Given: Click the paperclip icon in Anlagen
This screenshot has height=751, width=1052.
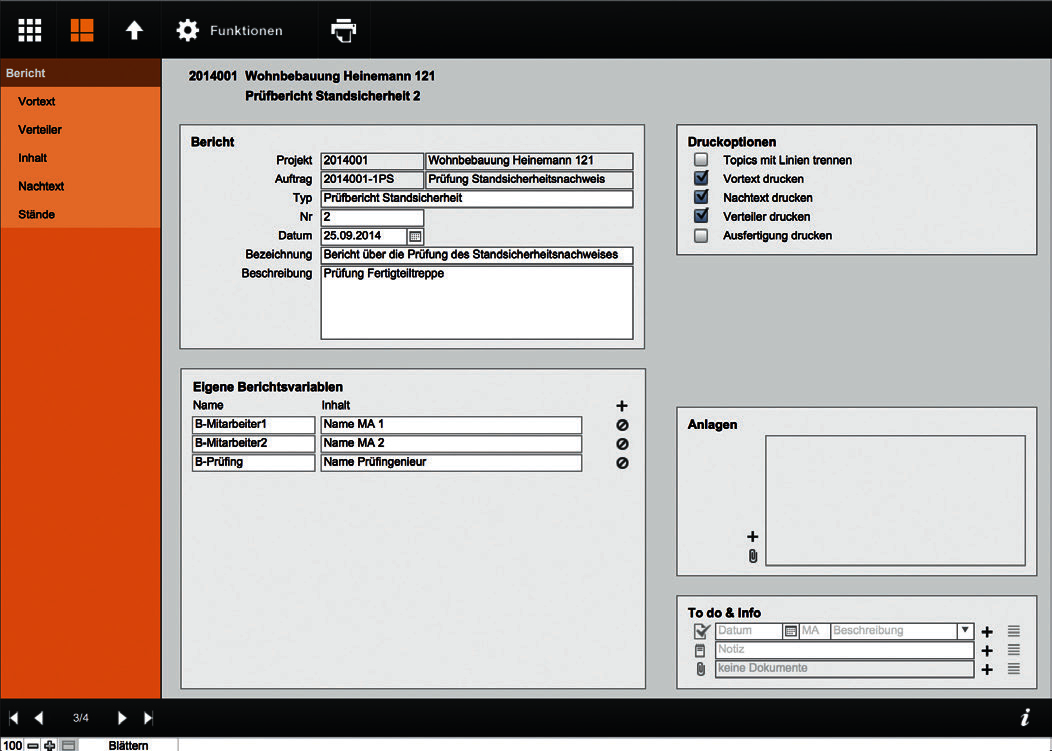Looking at the screenshot, I should (x=753, y=556).
